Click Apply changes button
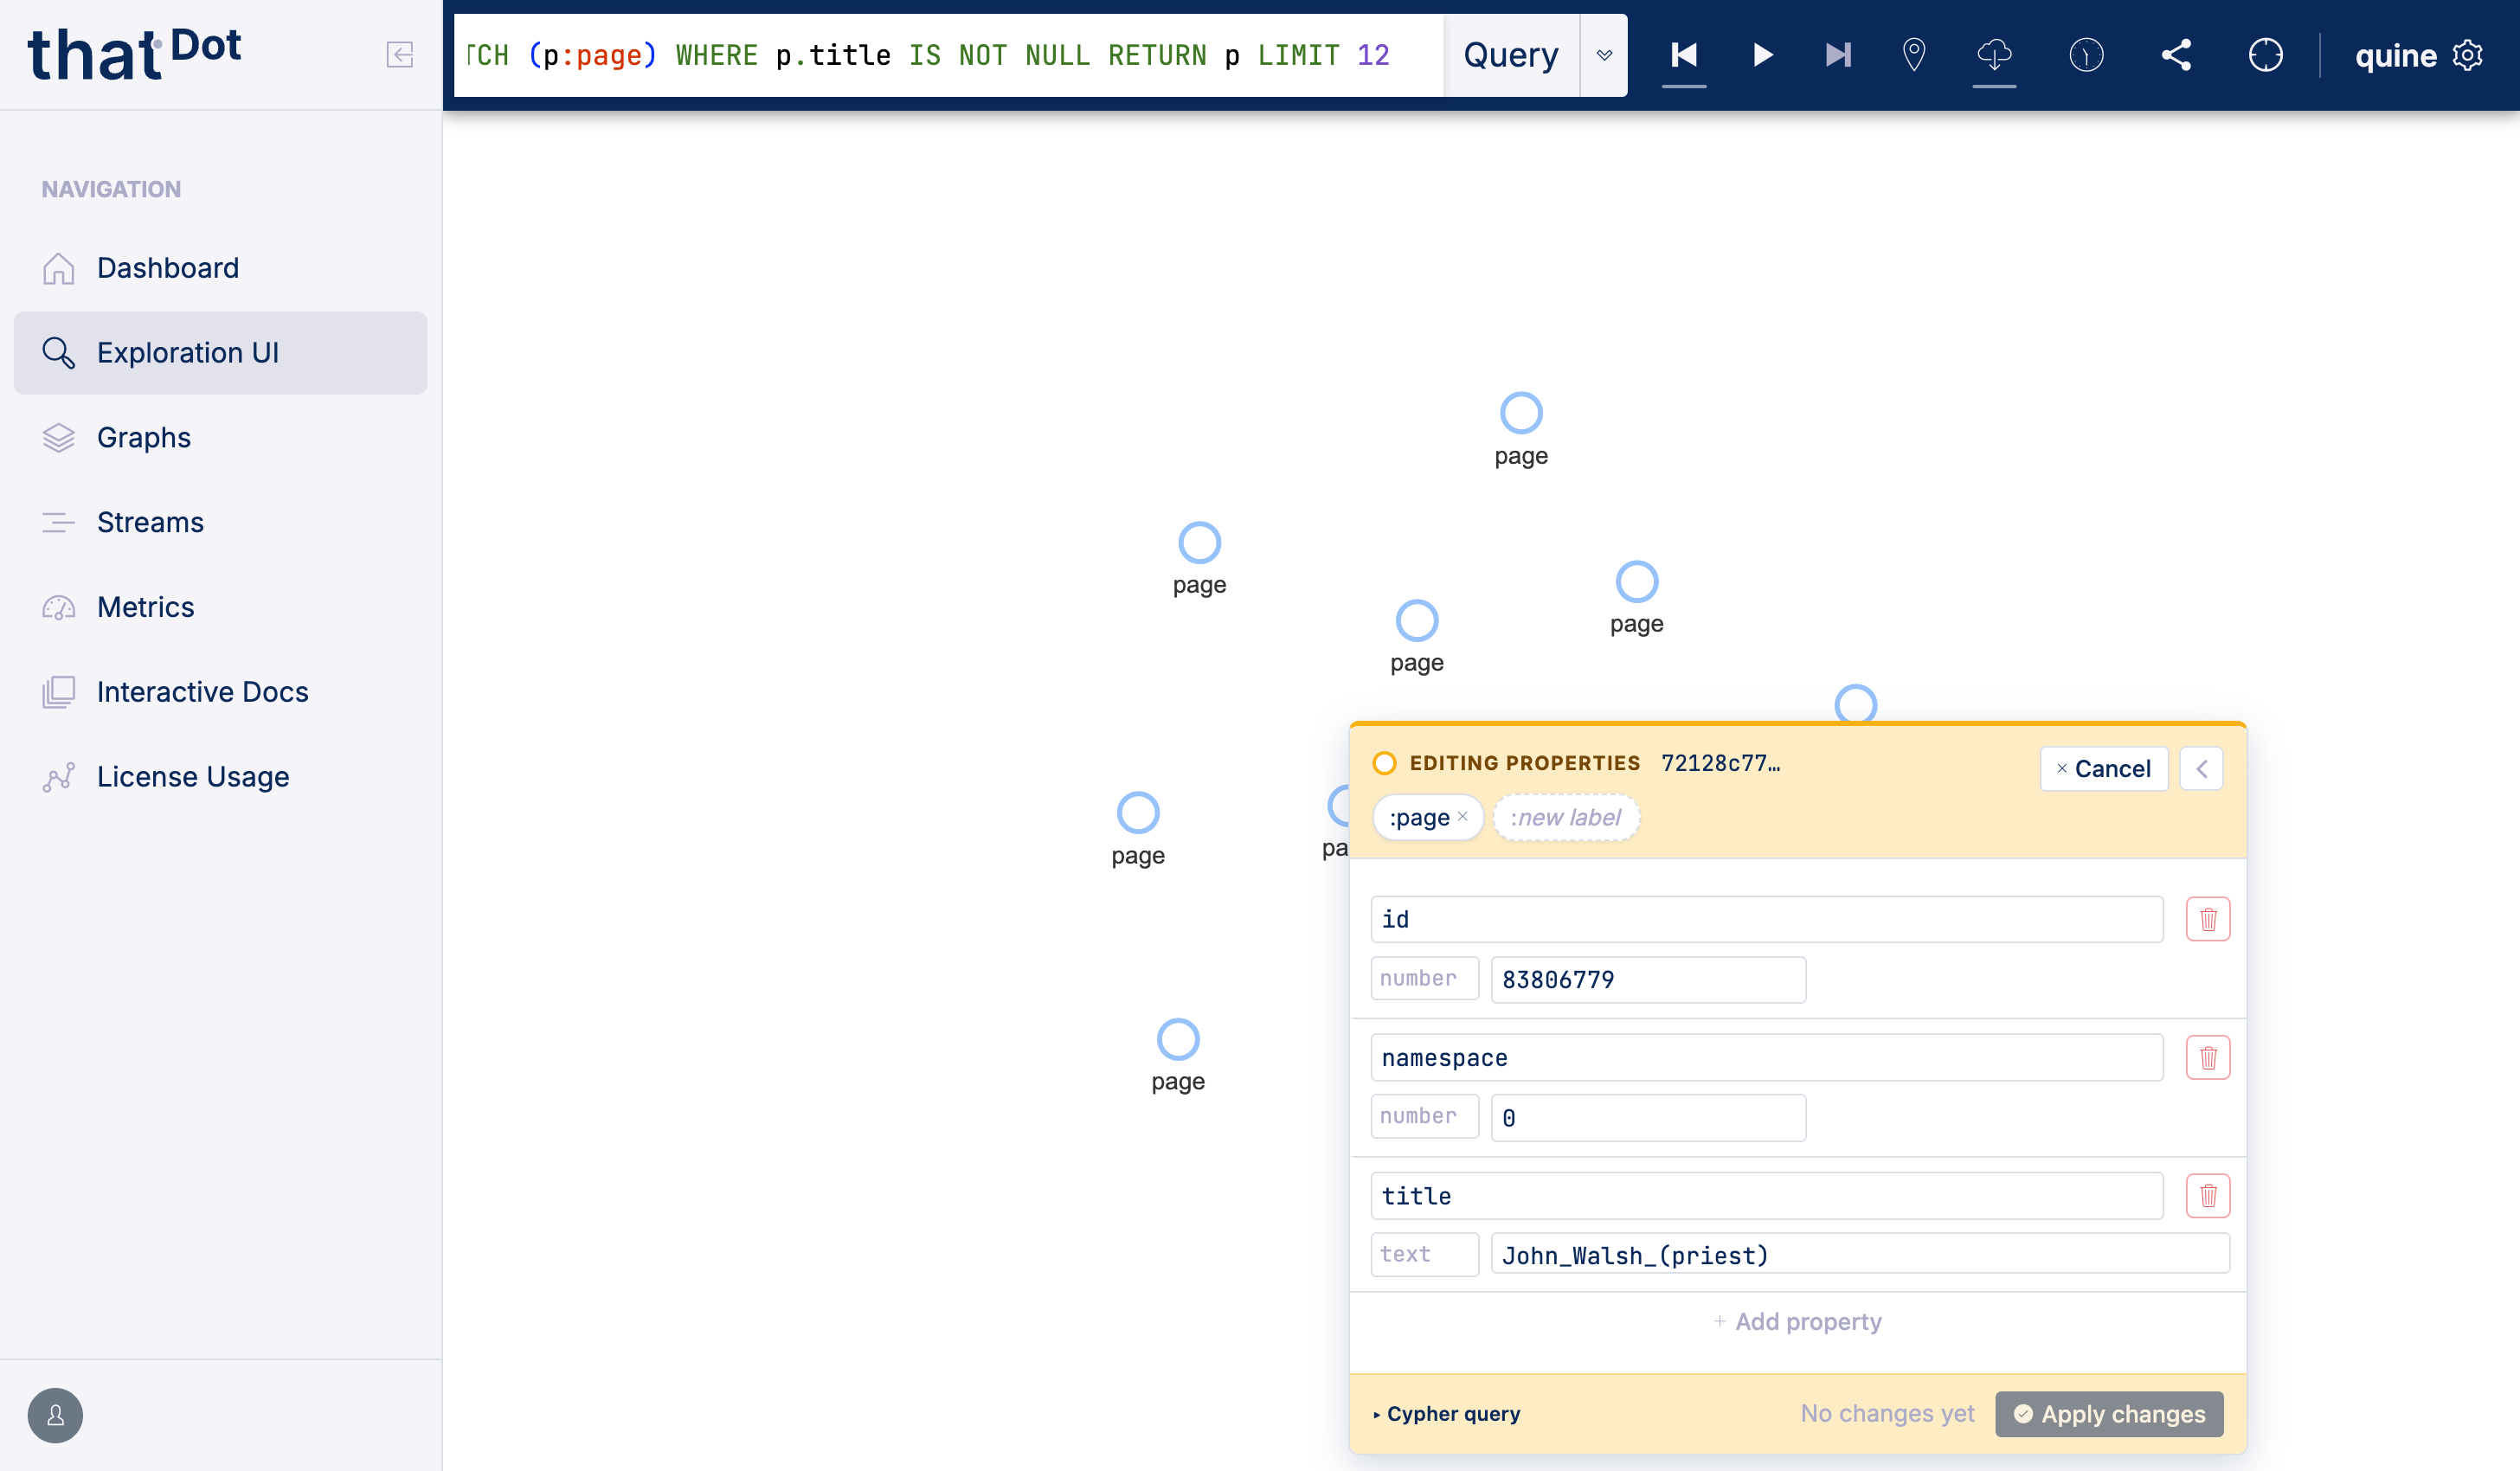The image size is (2520, 1471). pyautogui.click(x=2109, y=1414)
